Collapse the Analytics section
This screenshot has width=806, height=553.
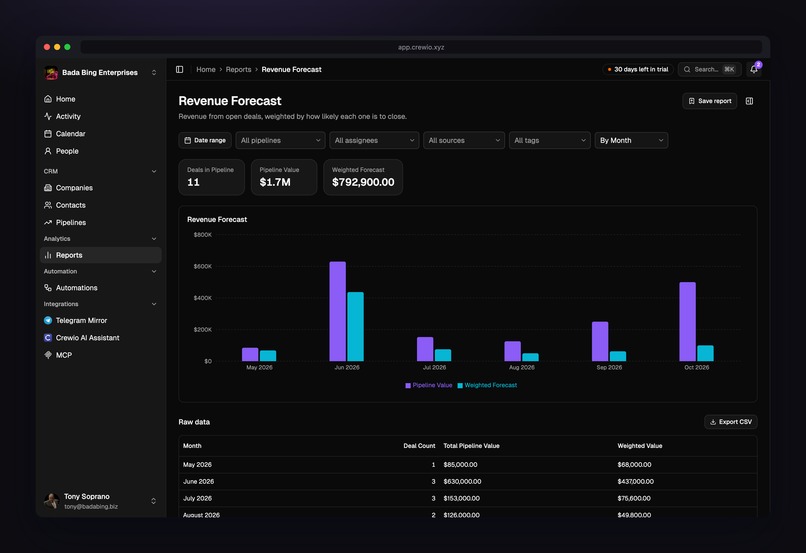(154, 239)
